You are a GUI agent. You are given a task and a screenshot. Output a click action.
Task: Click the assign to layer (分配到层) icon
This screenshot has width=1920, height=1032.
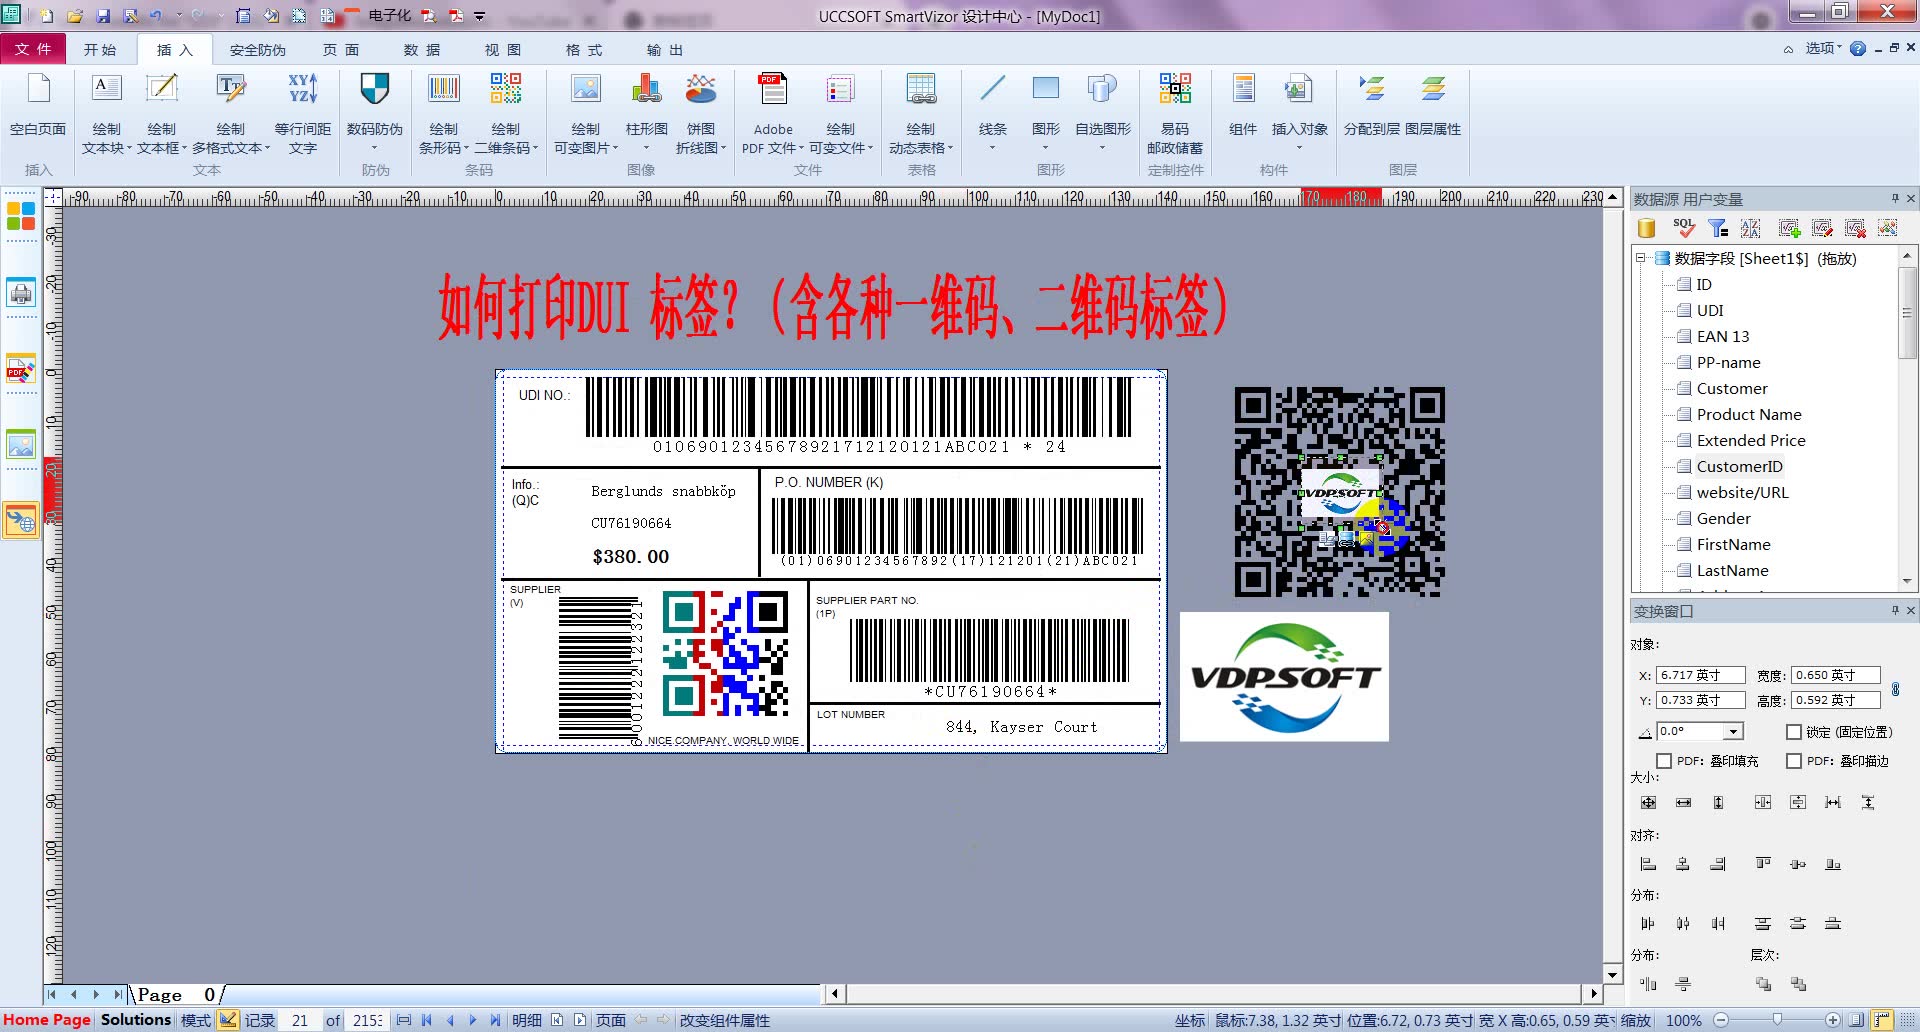[1371, 104]
